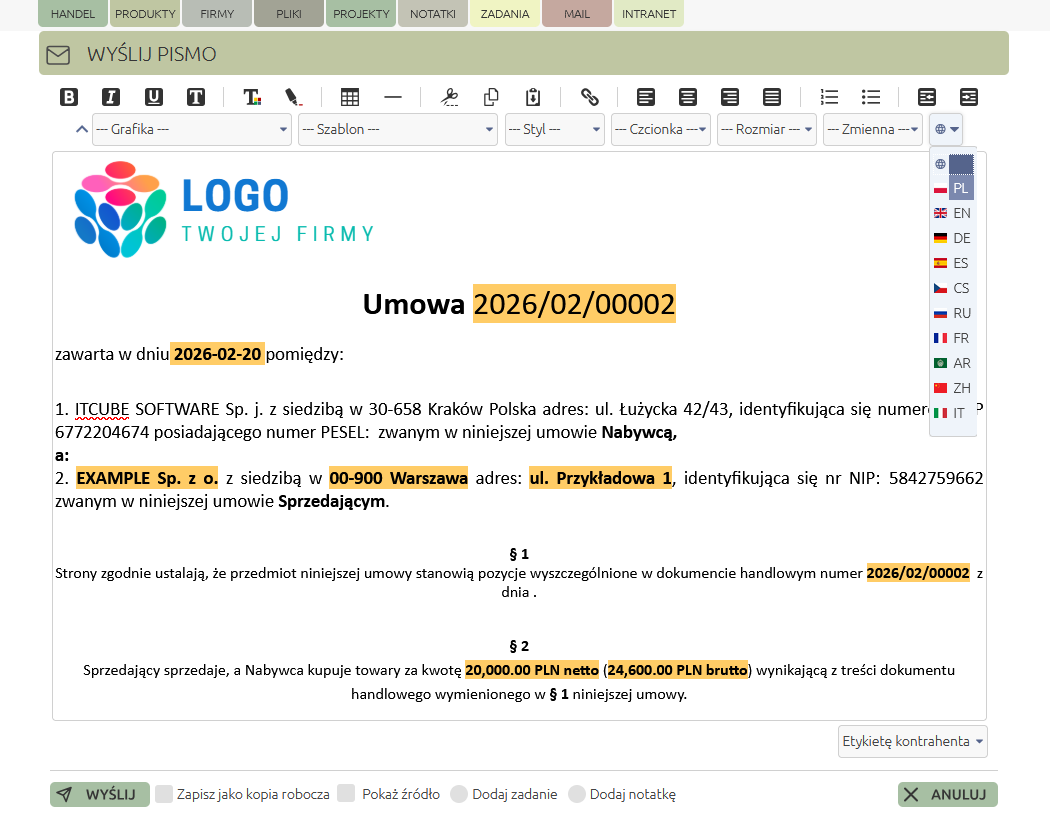Insert a table into the document

(x=350, y=97)
